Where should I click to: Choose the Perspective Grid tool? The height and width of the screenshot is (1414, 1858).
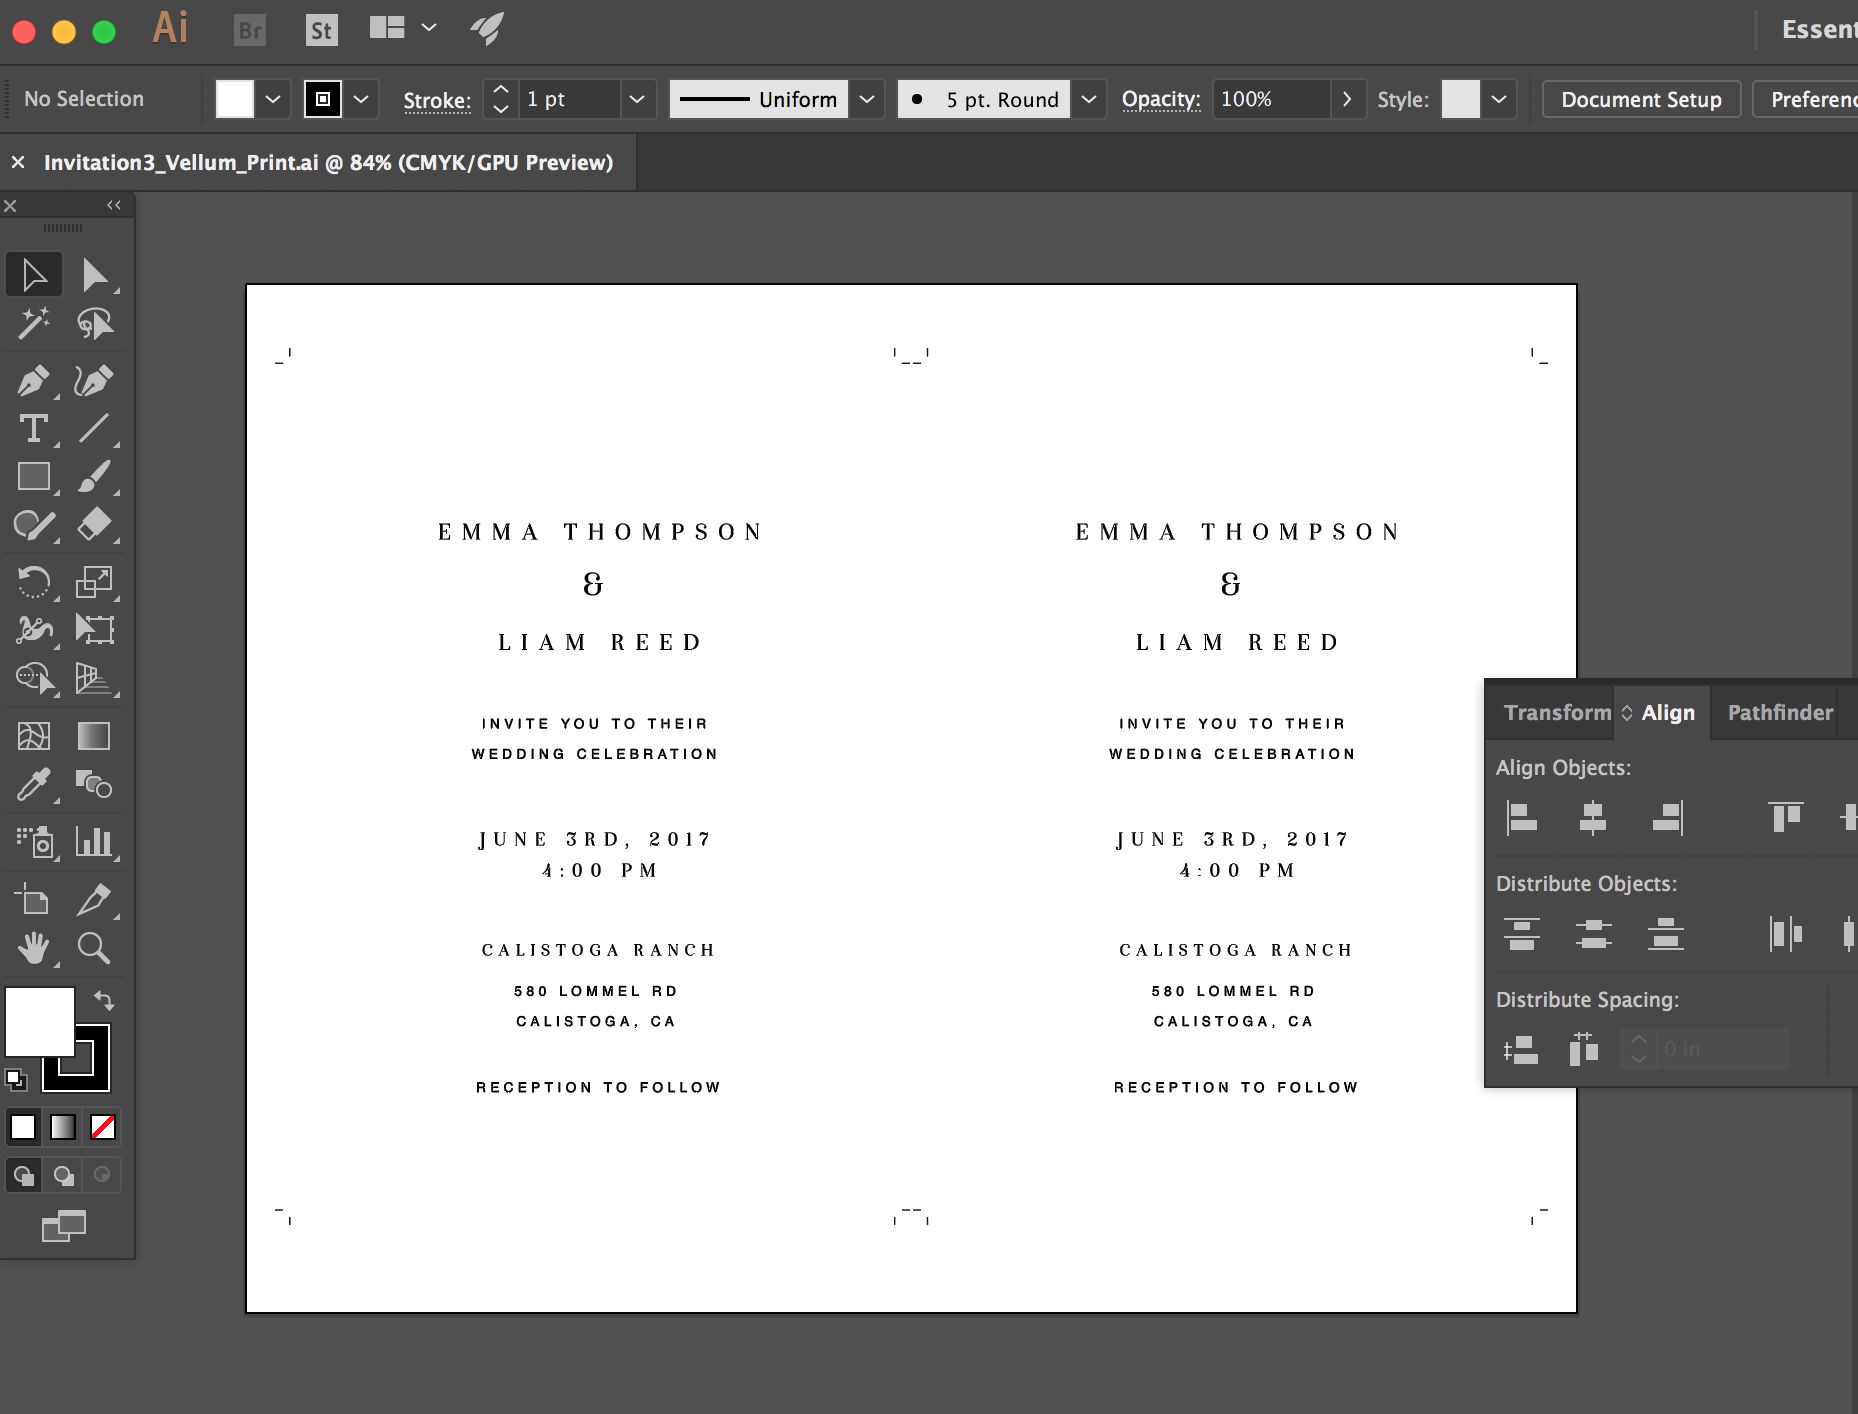(x=95, y=678)
